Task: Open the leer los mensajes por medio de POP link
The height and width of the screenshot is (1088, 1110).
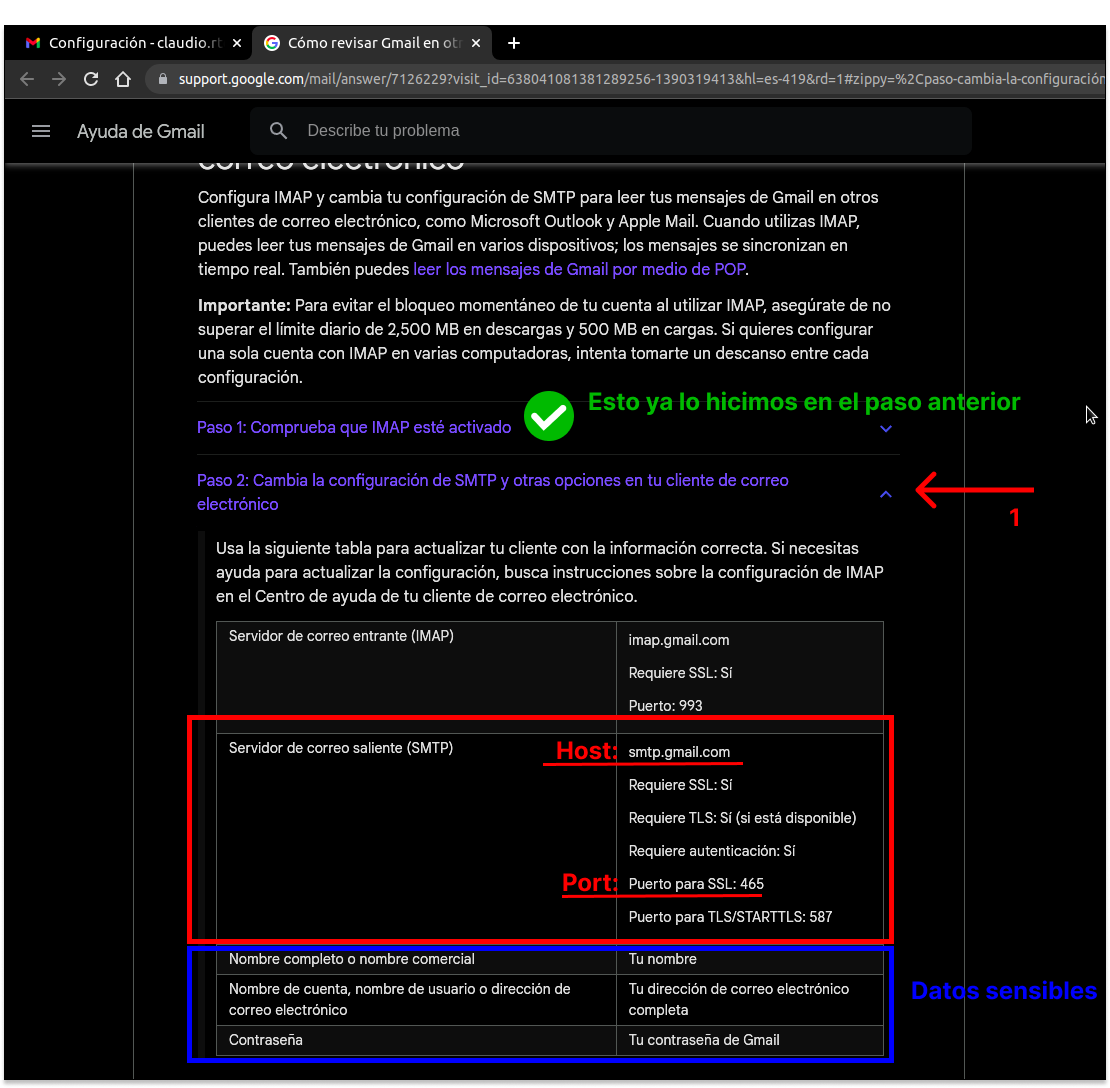Action: [x=580, y=269]
